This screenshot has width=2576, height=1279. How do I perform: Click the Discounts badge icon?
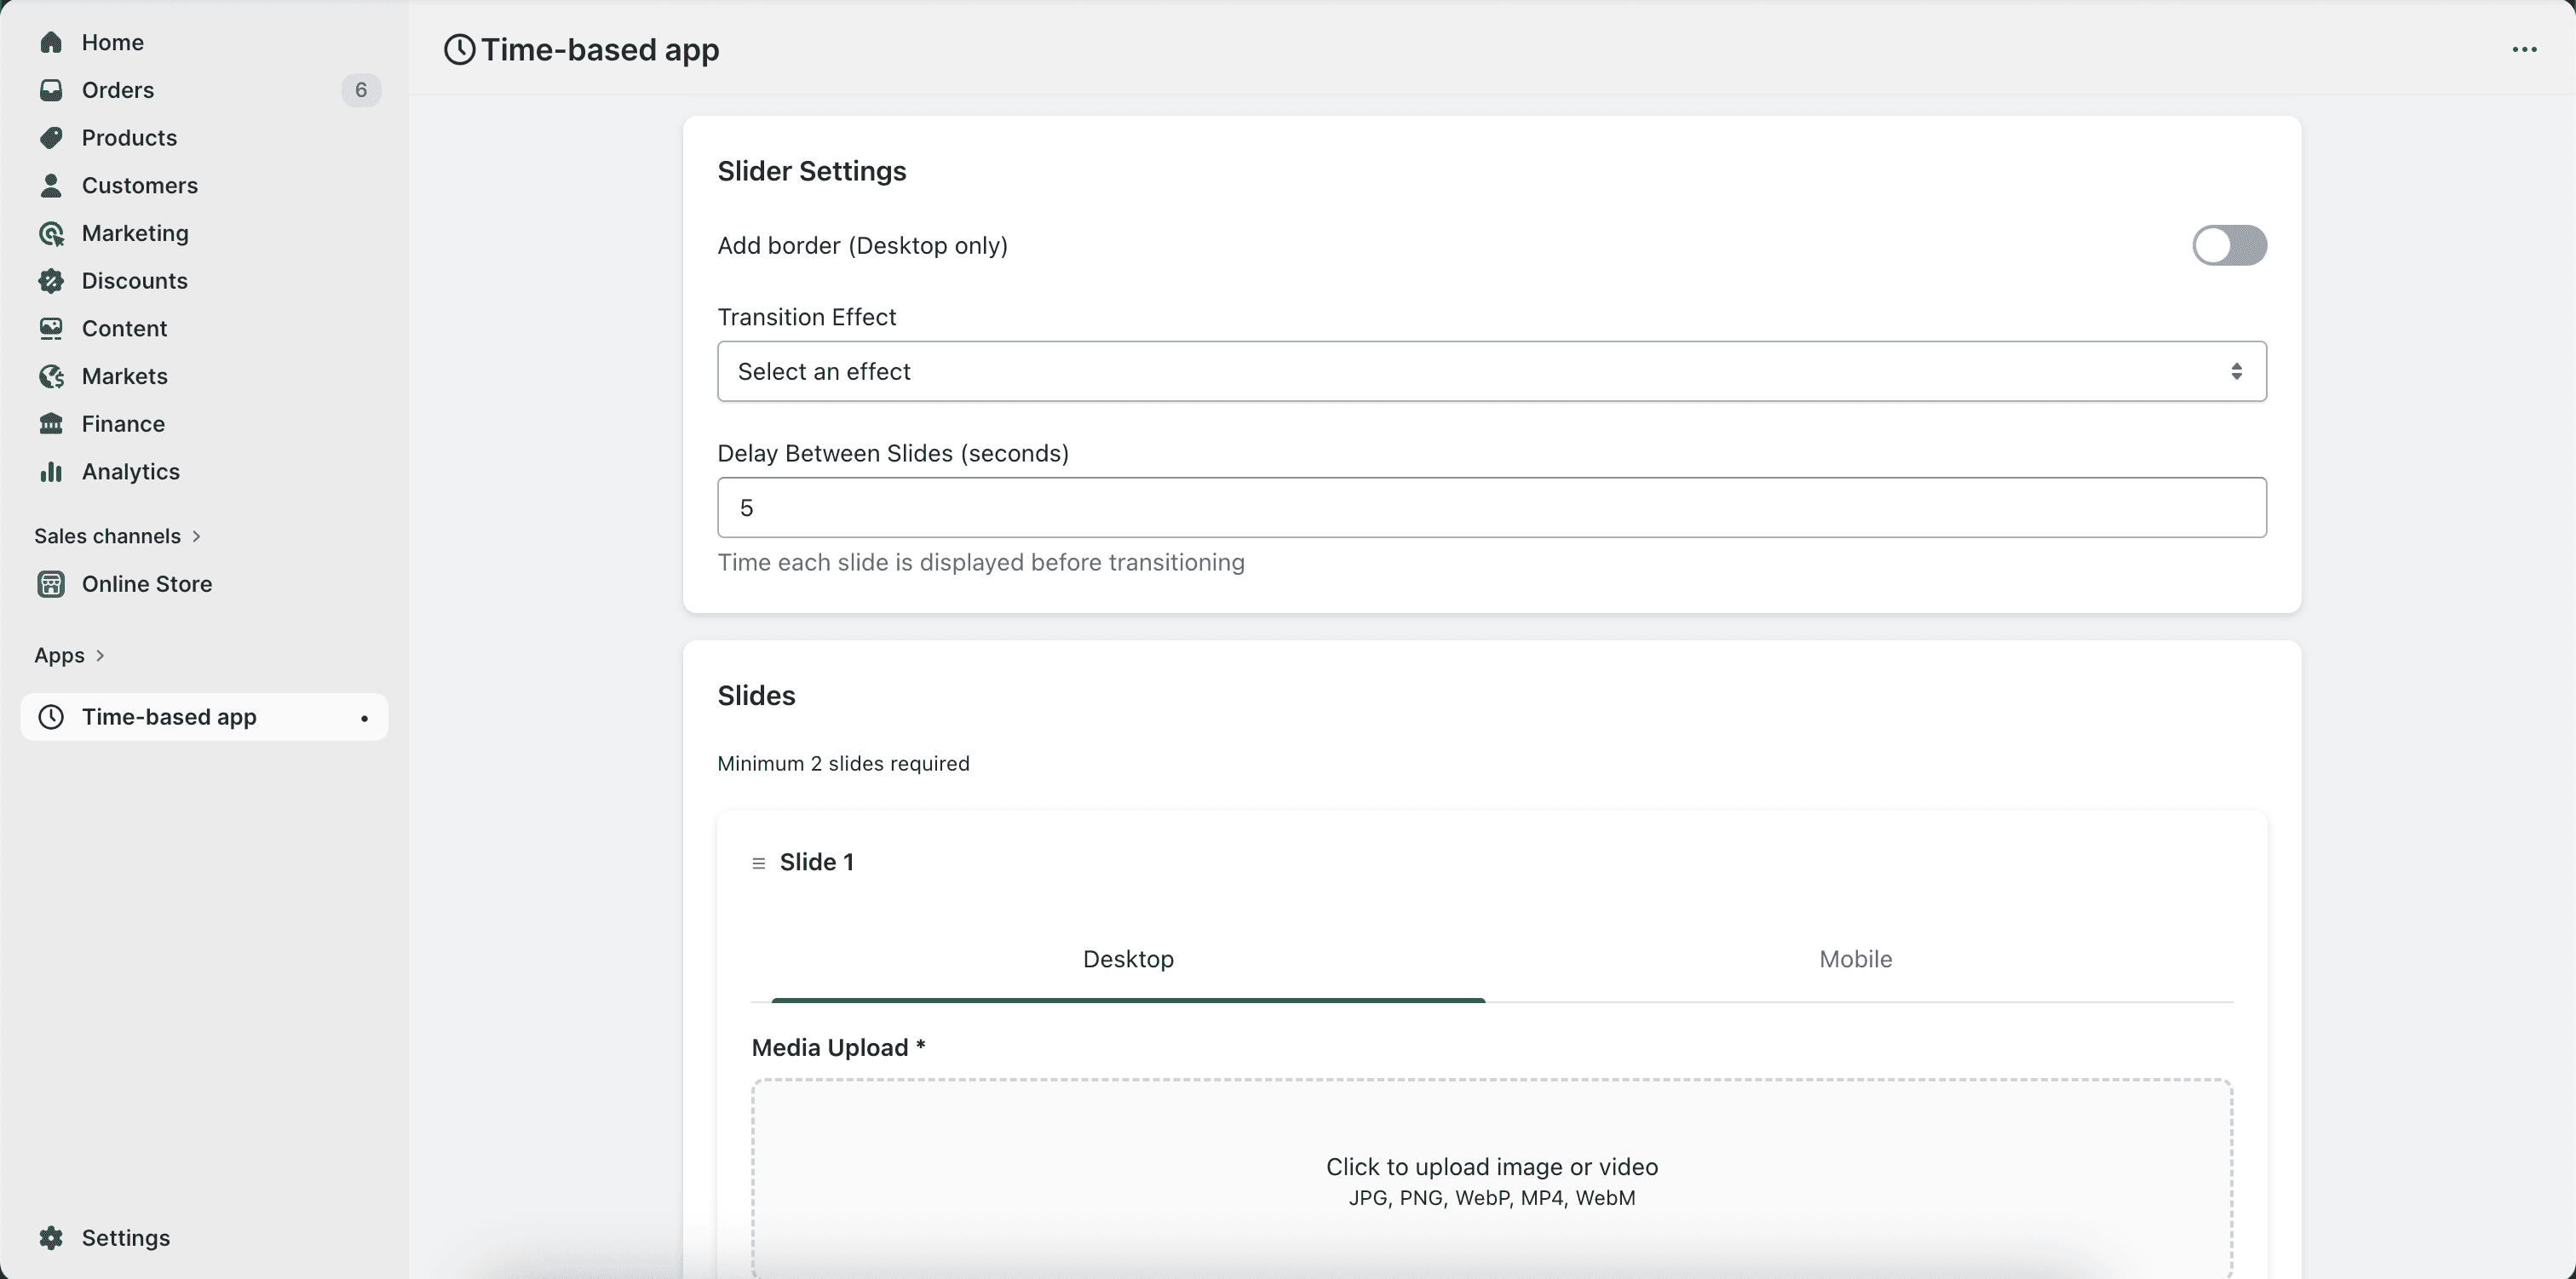click(51, 281)
